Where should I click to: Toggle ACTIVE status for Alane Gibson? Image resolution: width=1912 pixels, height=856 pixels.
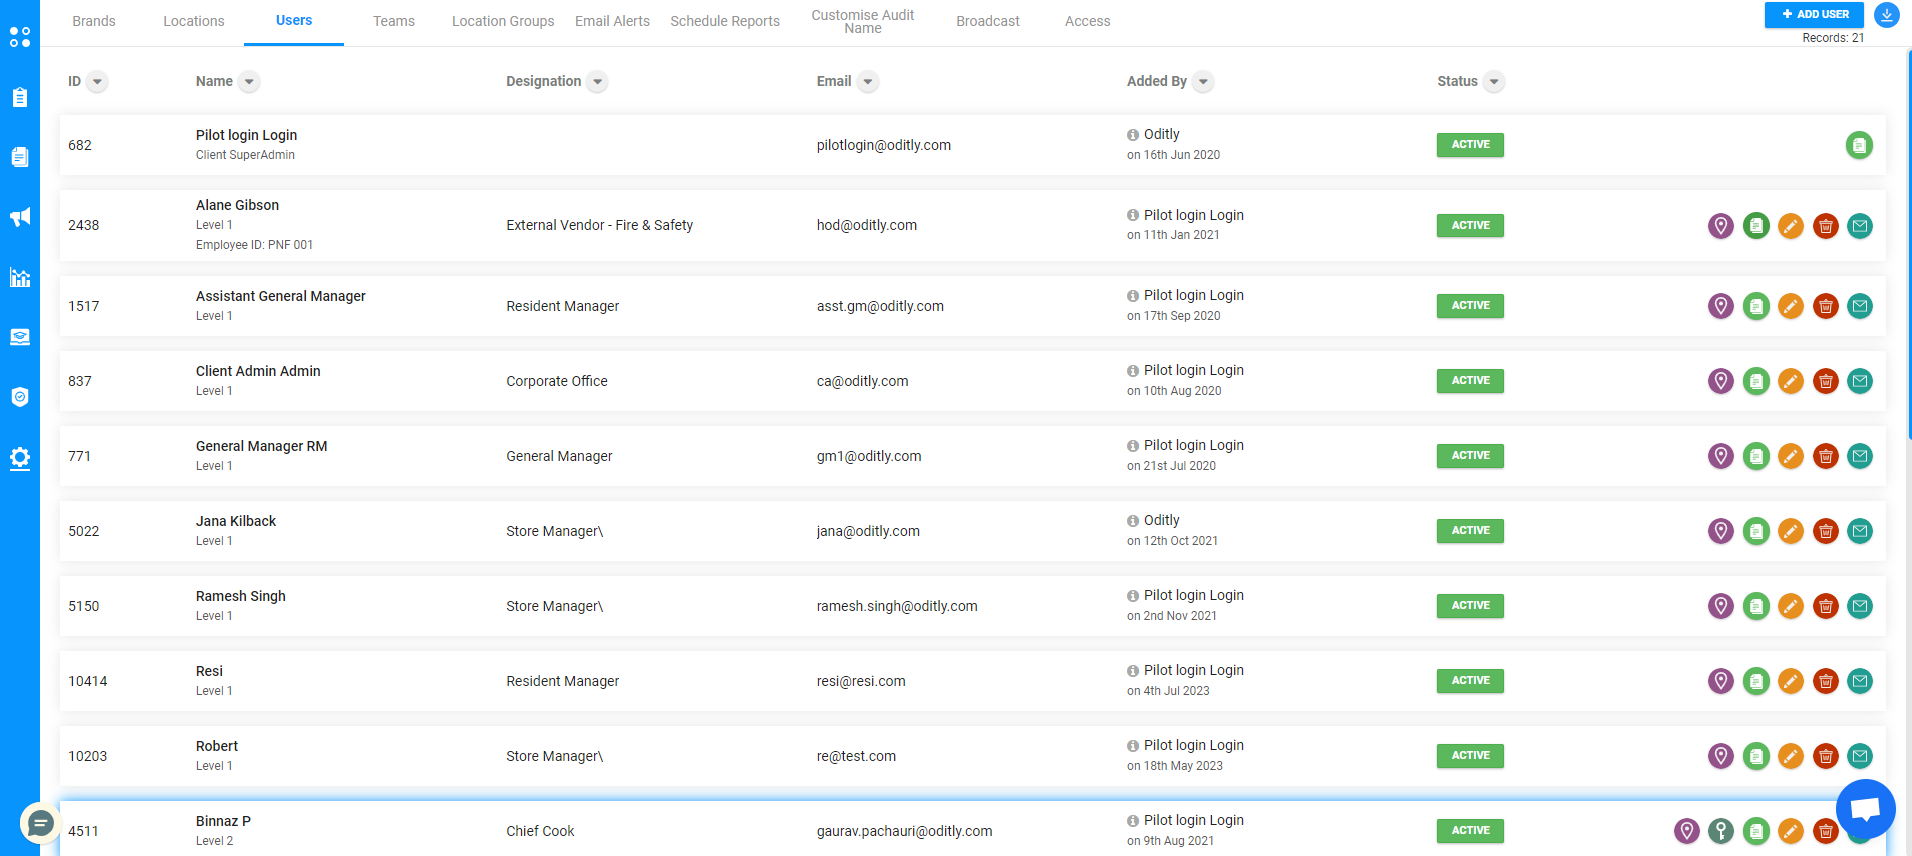[x=1470, y=226]
